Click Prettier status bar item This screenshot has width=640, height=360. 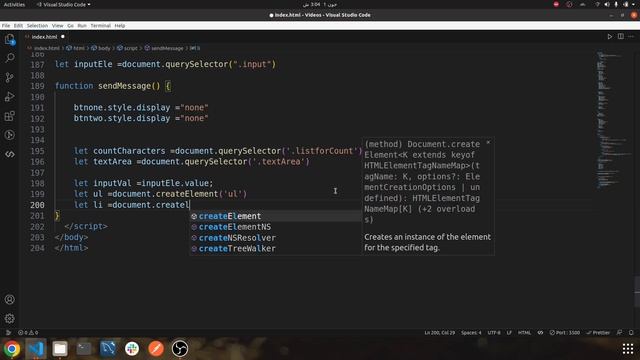598,333
